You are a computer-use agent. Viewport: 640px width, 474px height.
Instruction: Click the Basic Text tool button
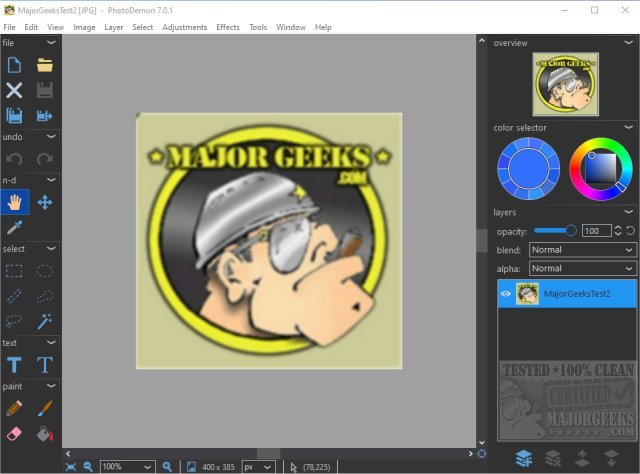click(14, 365)
